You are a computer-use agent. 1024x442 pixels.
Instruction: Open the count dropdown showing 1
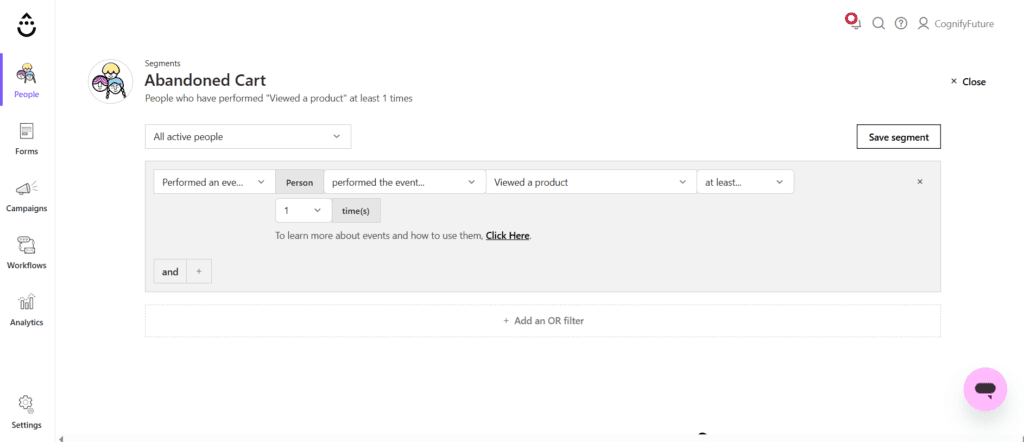pos(304,210)
